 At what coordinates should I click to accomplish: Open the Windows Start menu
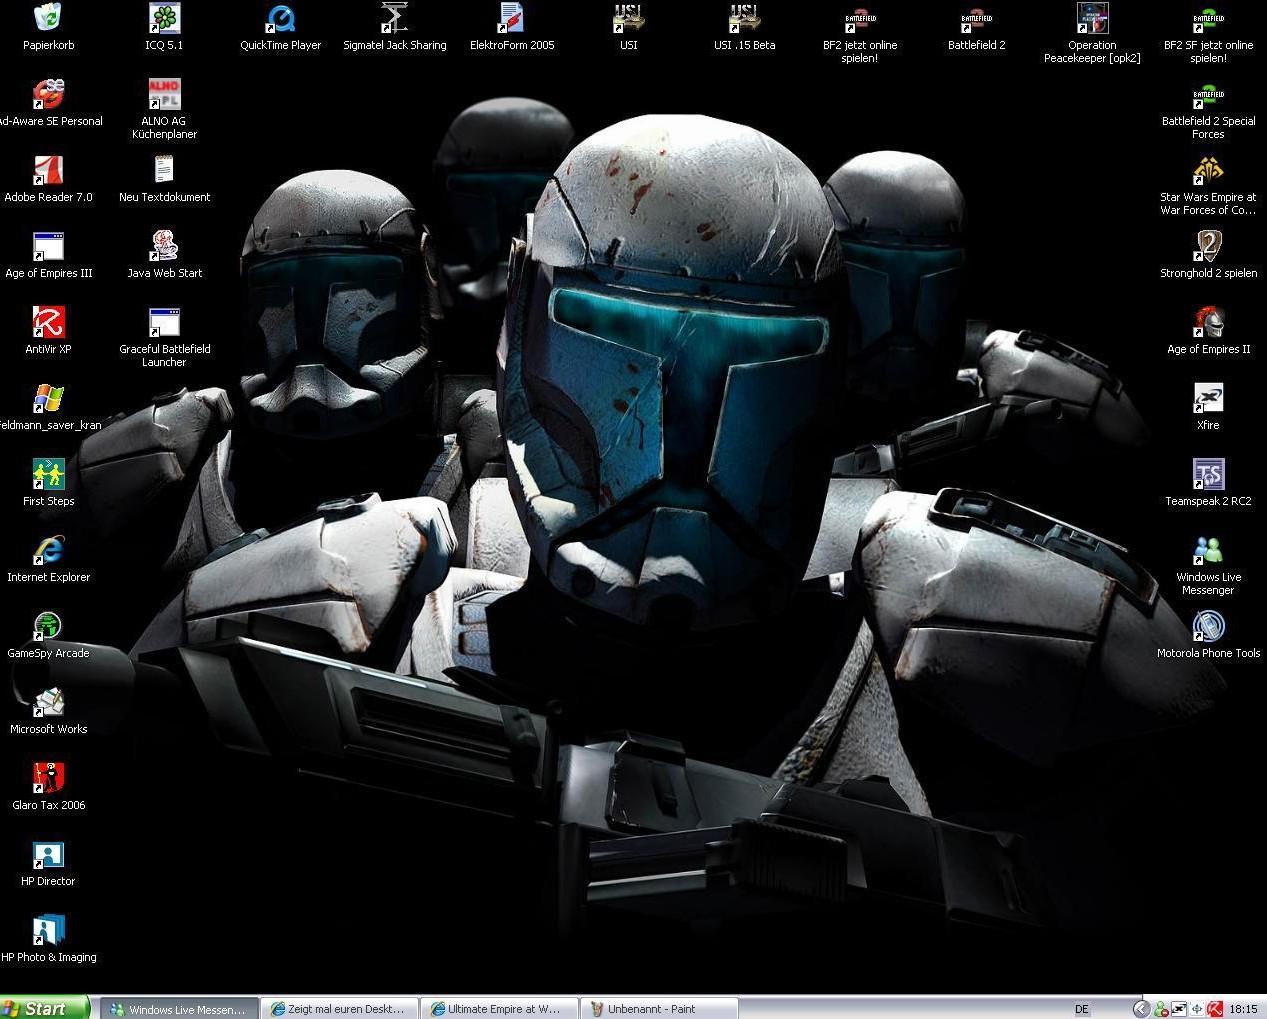pyautogui.click(x=45, y=1008)
